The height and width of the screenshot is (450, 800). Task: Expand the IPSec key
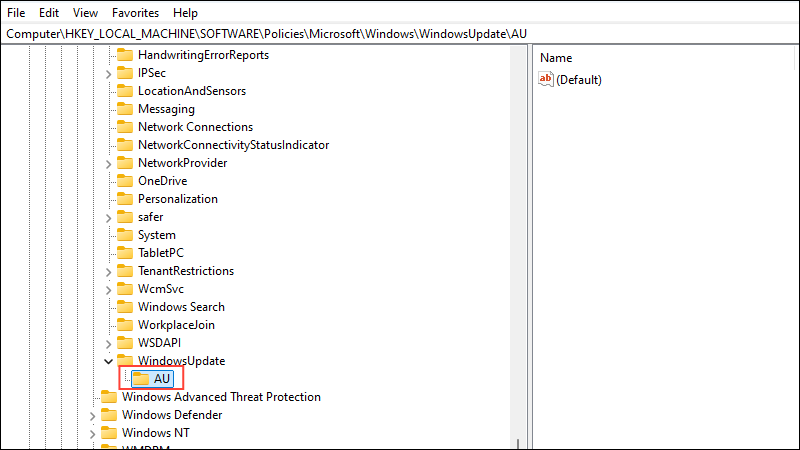108,74
